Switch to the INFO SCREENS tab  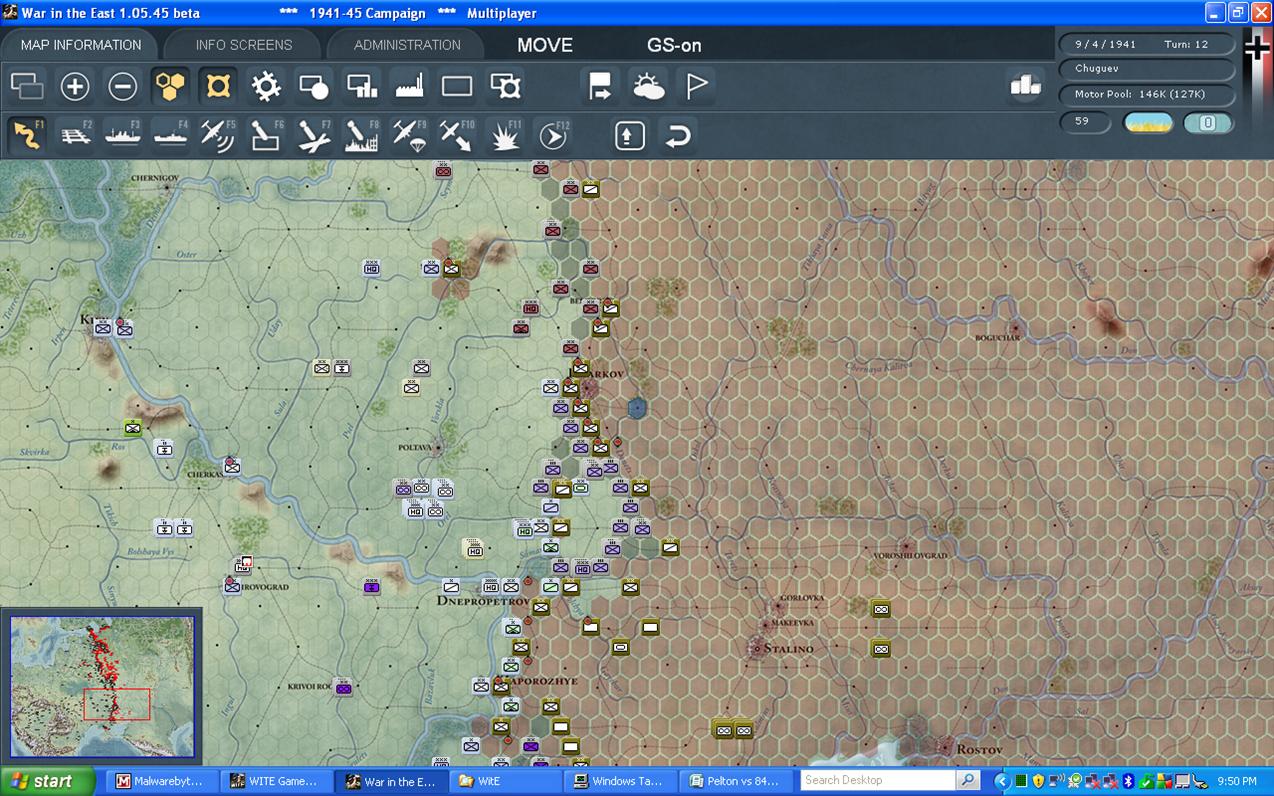tap(244, 45)
